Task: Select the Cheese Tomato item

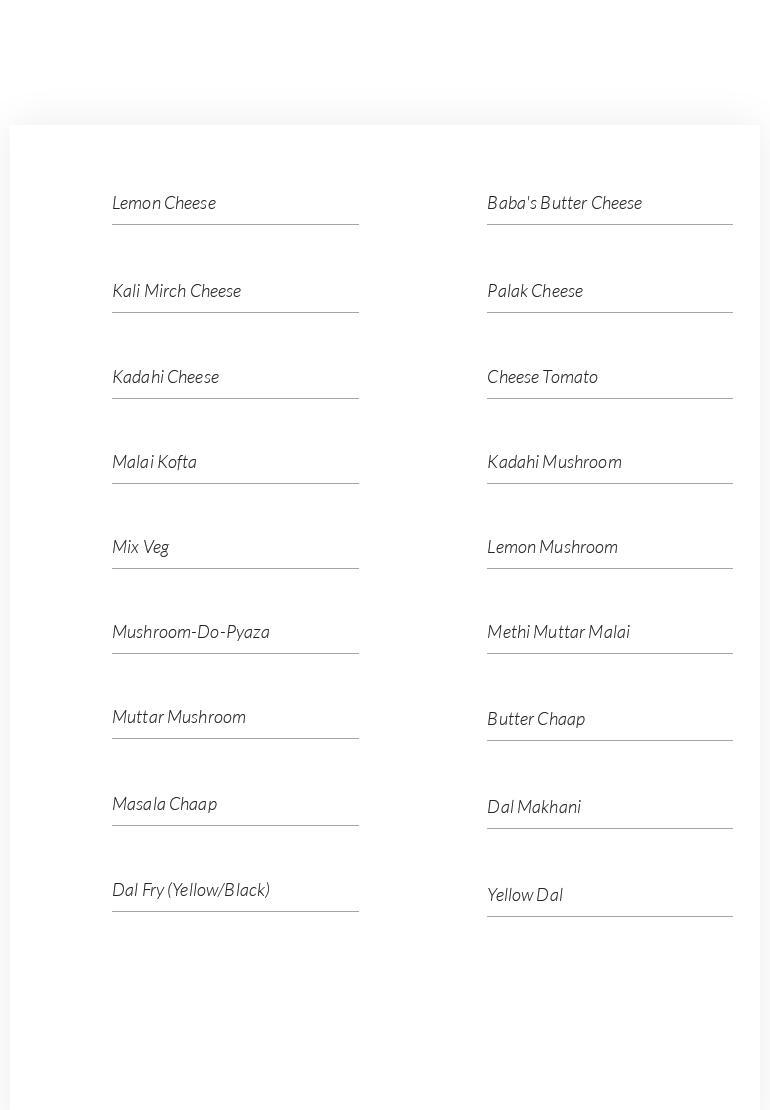Action: [x=542, y=377]
